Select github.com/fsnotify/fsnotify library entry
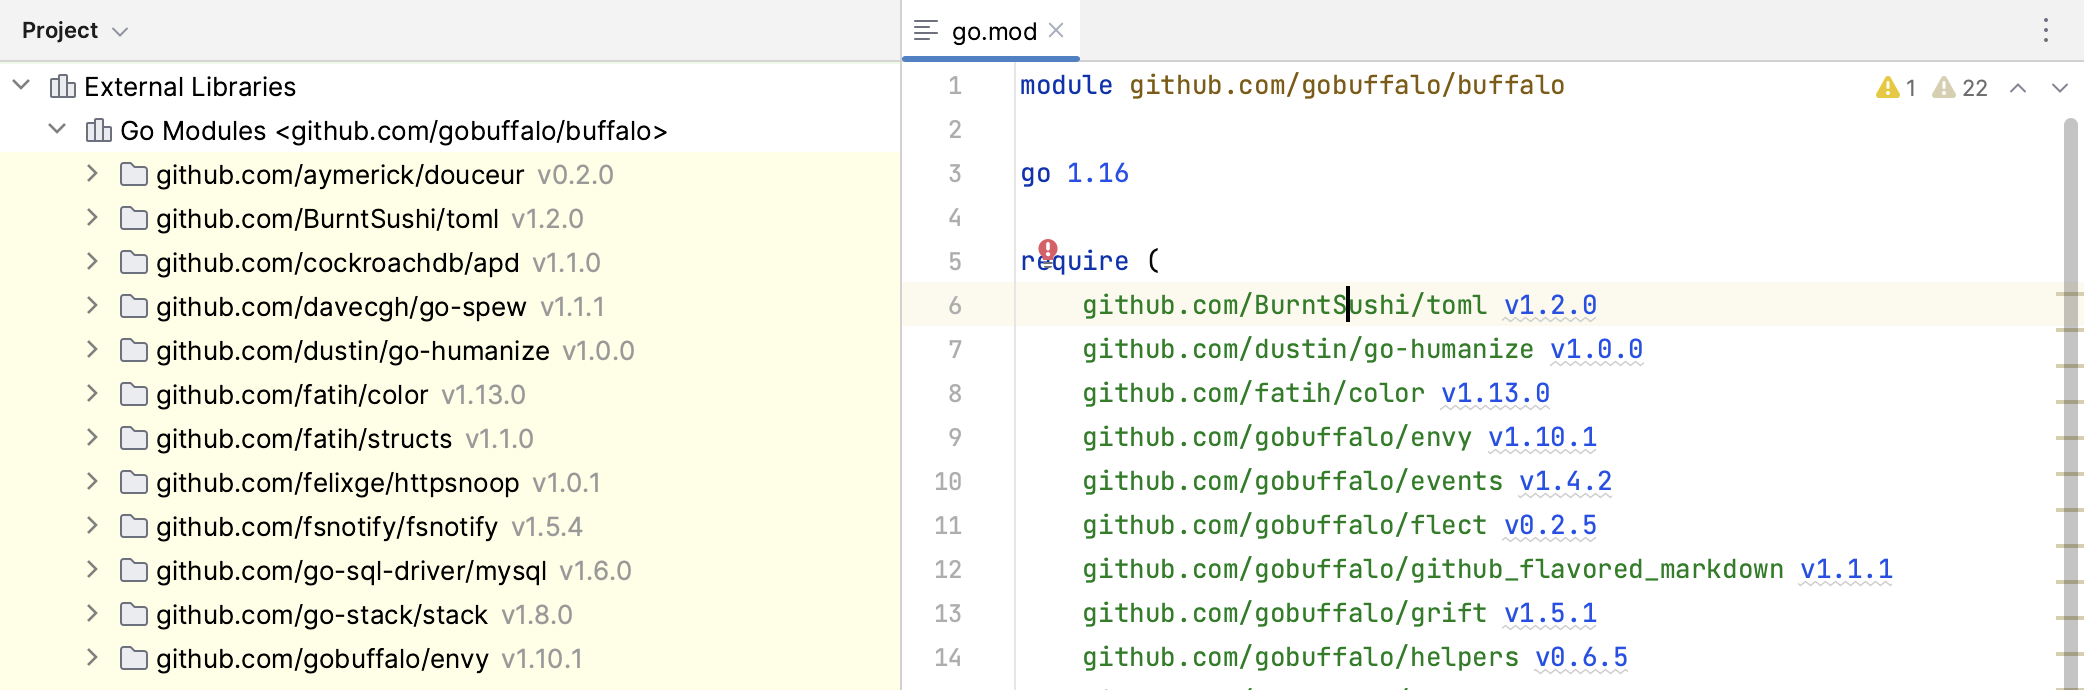2084x690 pixels. 326,527
